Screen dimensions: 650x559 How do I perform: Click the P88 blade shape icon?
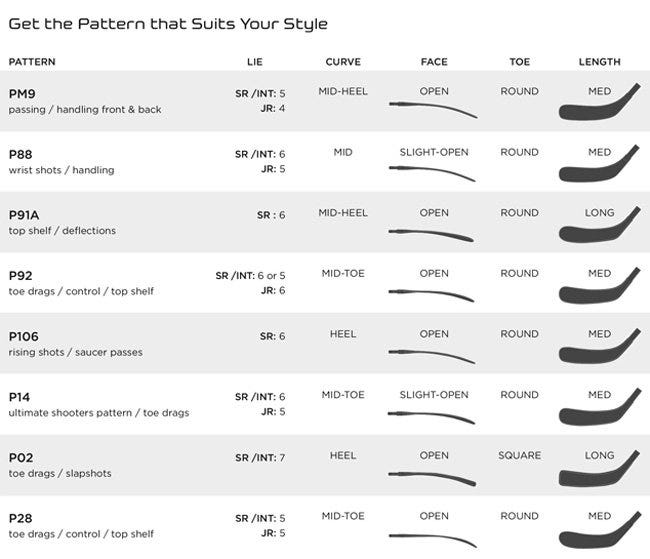[598, 166]
